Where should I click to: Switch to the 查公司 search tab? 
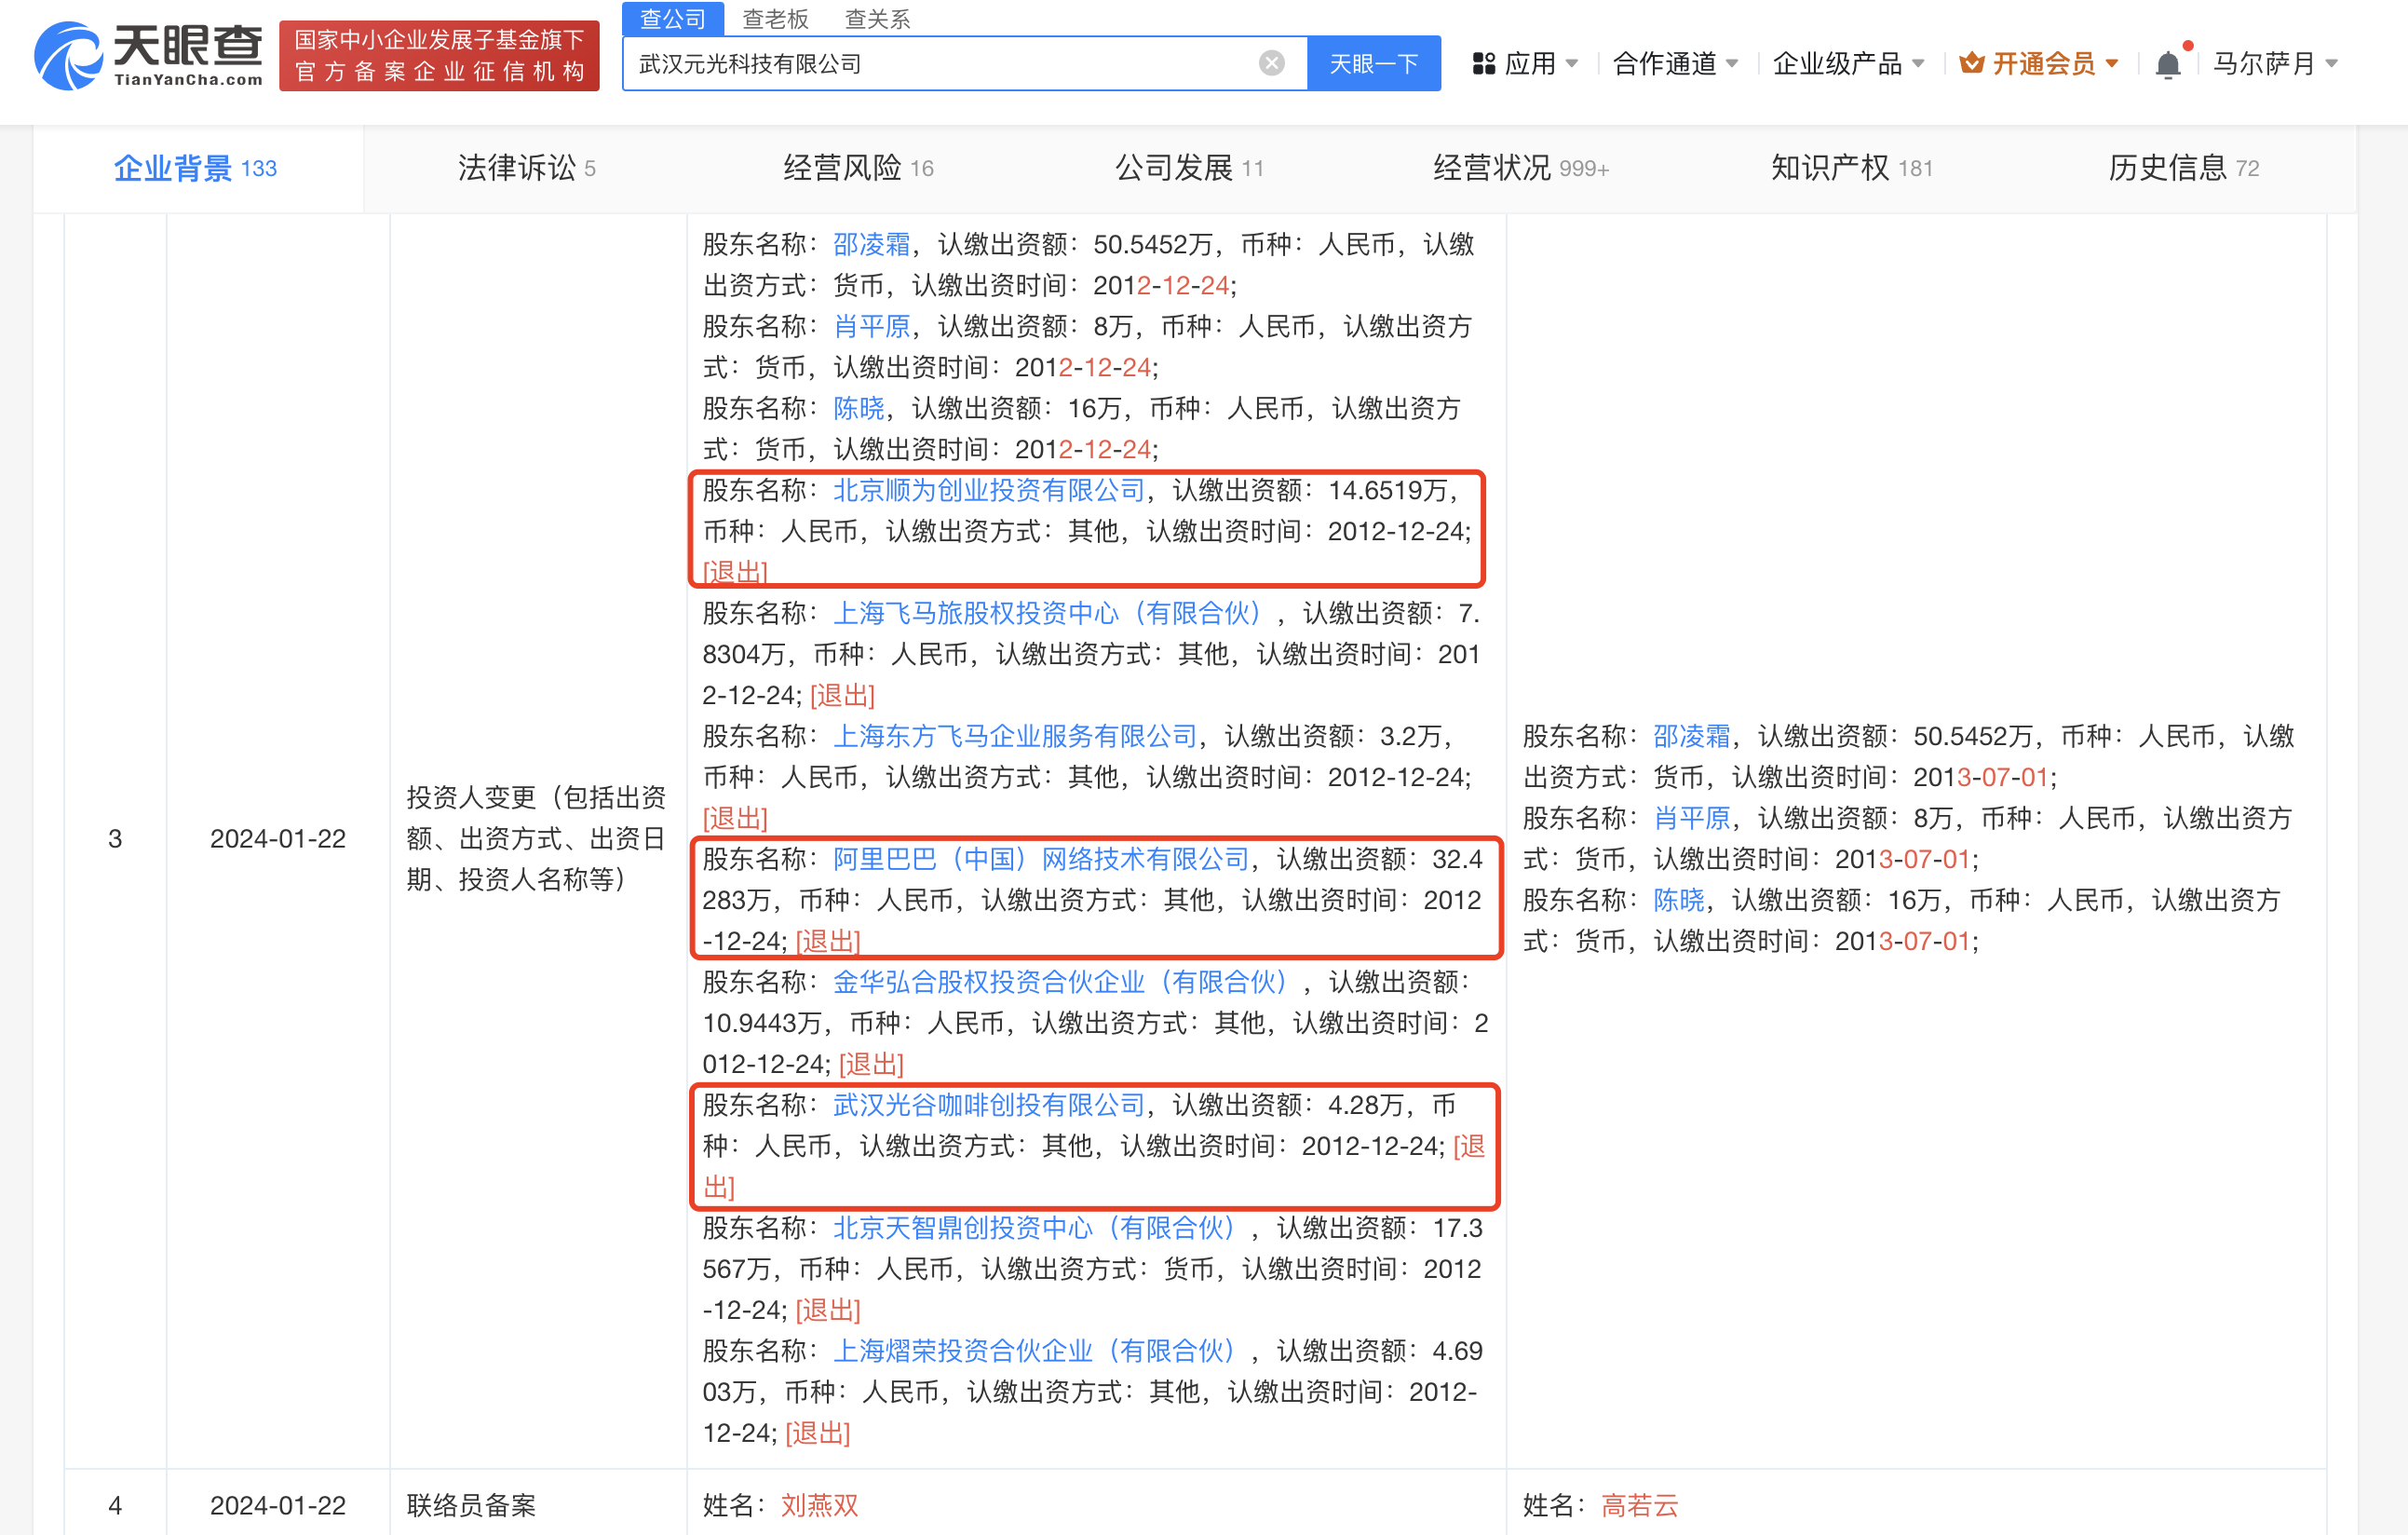[672, 18]
